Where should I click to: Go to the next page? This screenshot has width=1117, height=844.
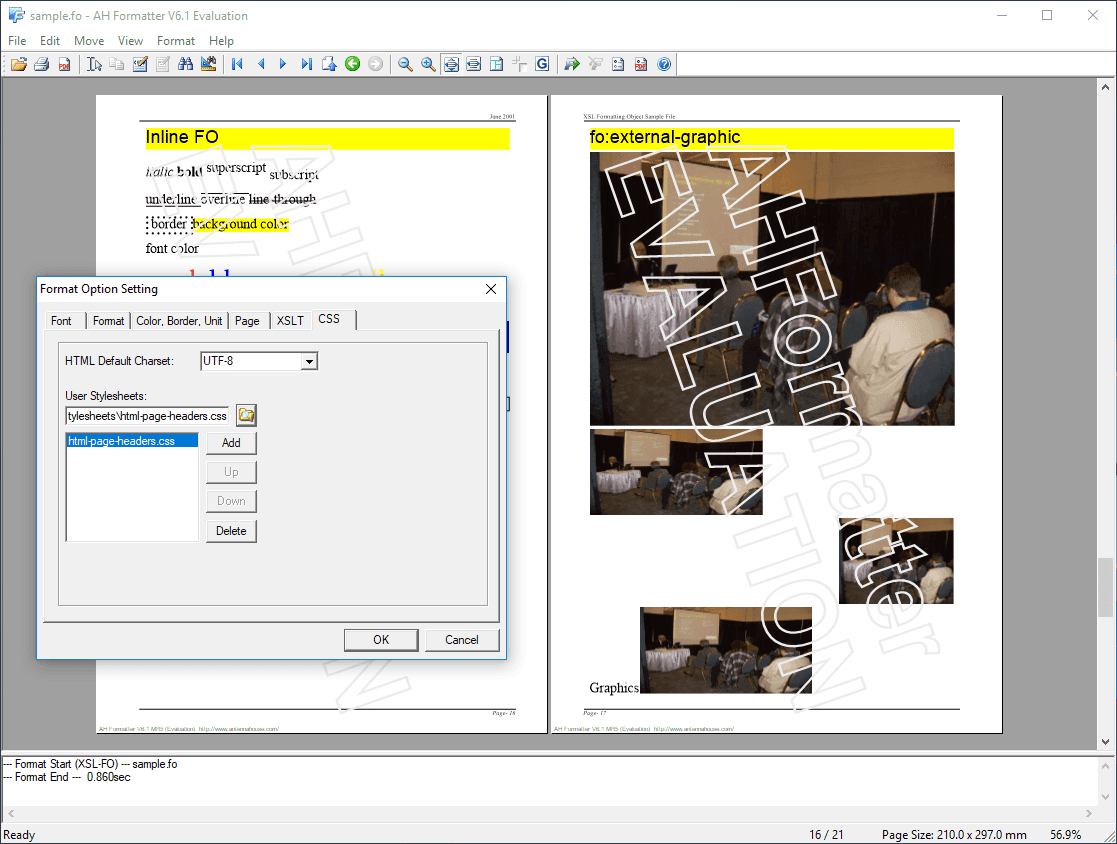(x=284, y=64)
